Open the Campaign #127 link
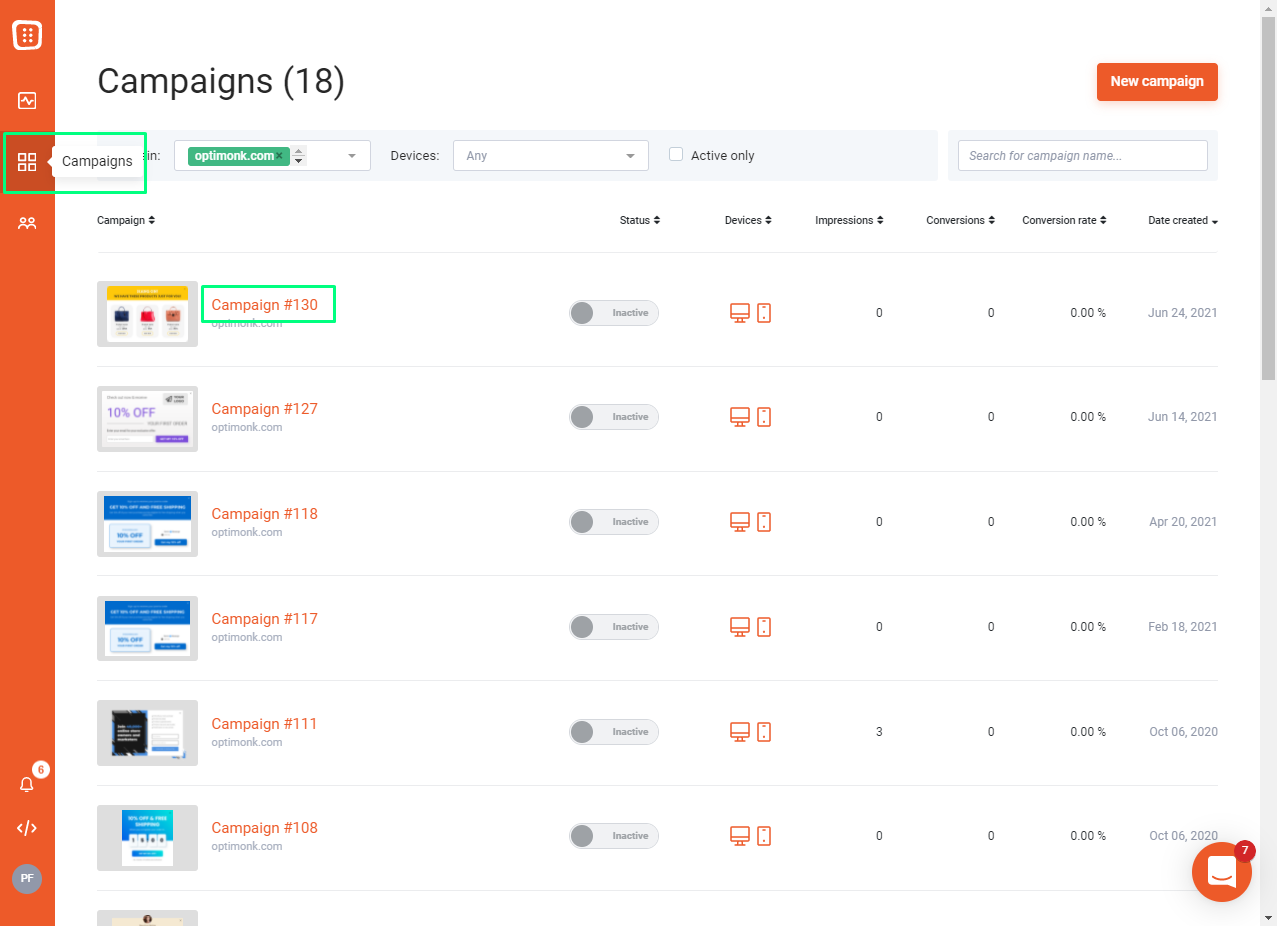1277x926 pixels. click(264, 409)
